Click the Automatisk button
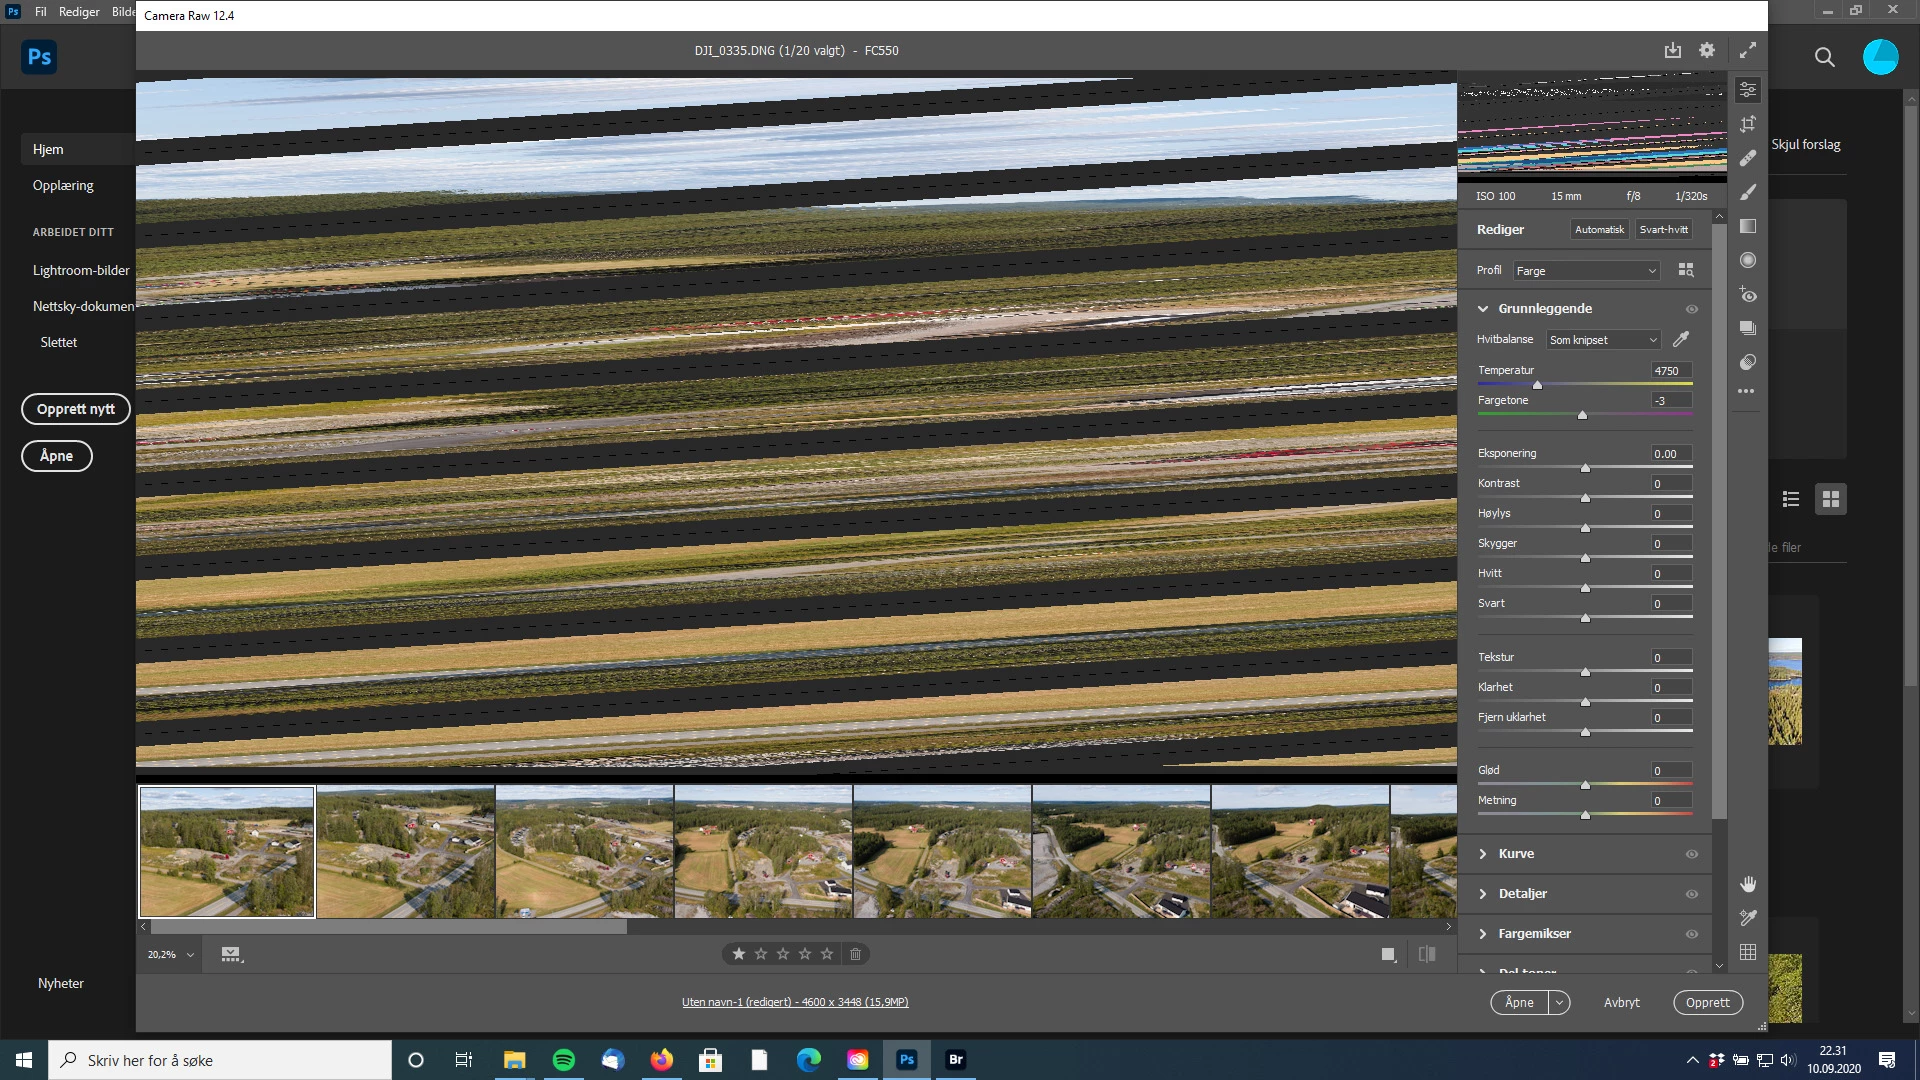This screenshot has width=1920, height=1080. pos(1599,229)
